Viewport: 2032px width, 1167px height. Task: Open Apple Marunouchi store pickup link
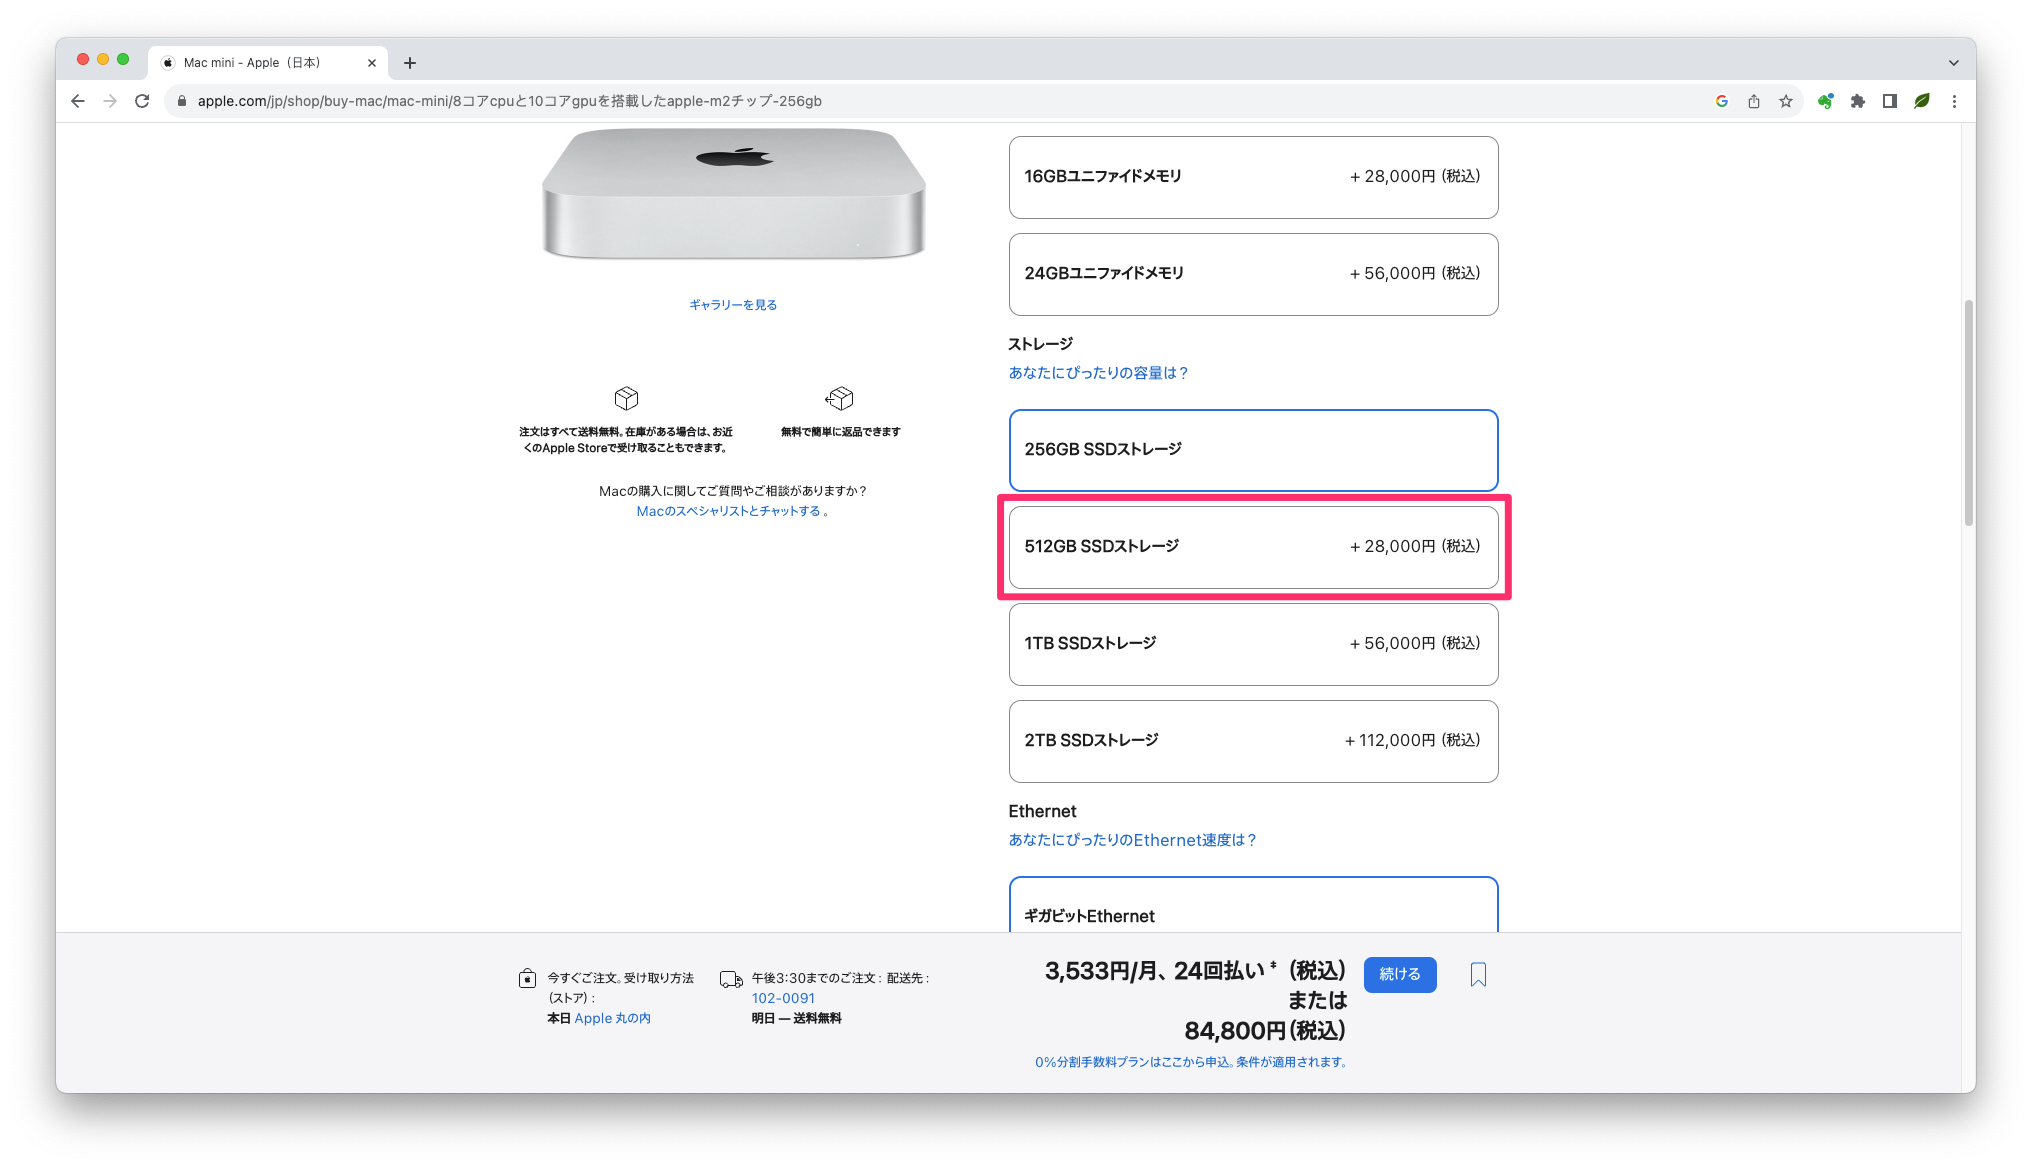612,1018
